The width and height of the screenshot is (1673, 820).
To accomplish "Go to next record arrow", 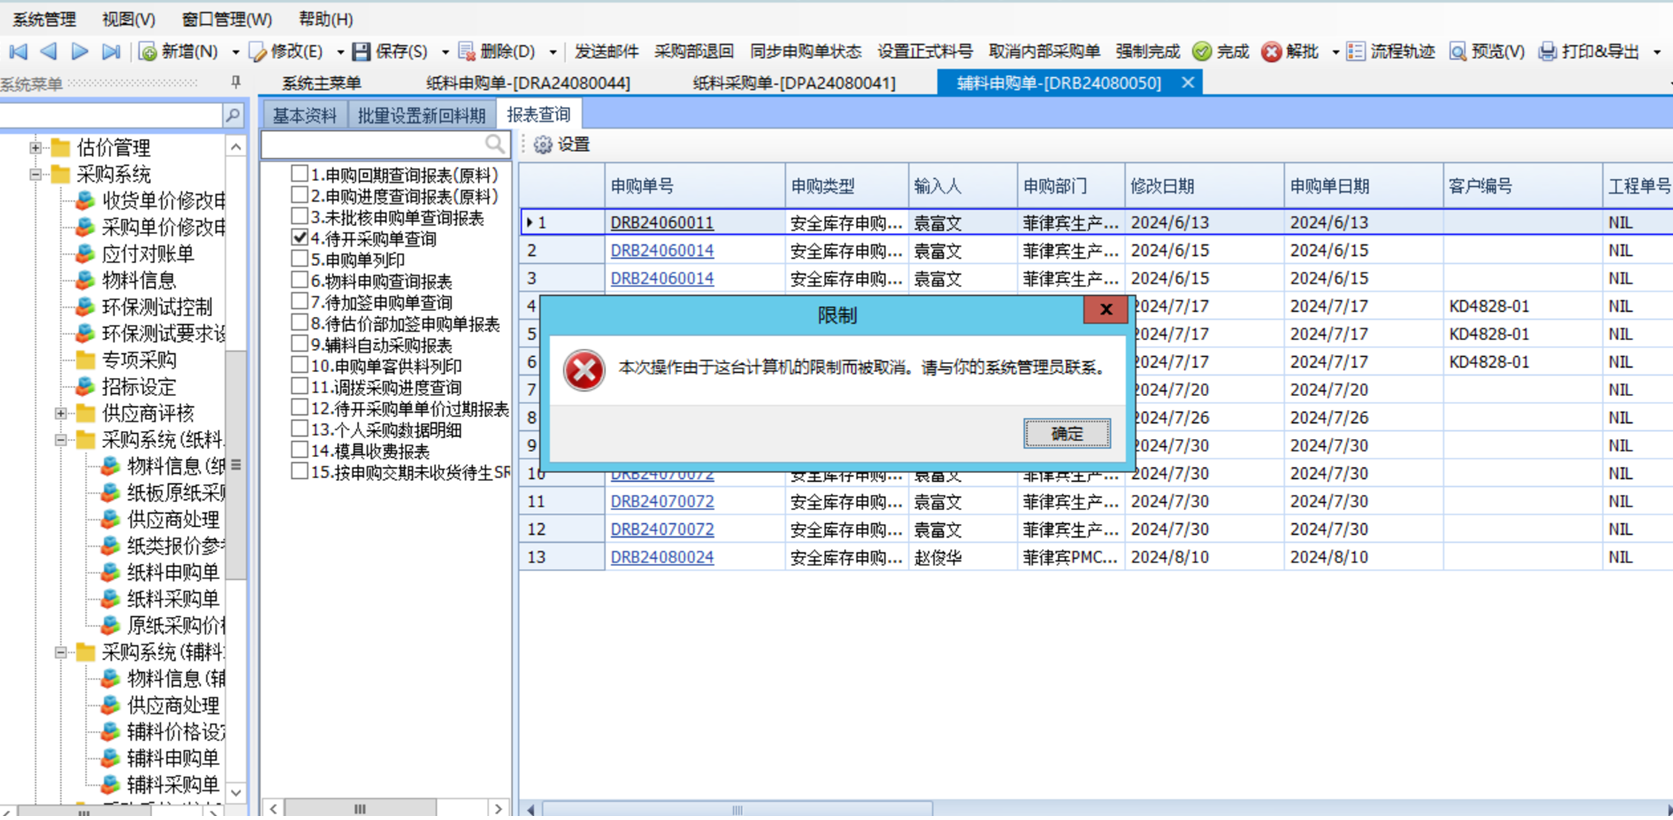I will 80,51.
